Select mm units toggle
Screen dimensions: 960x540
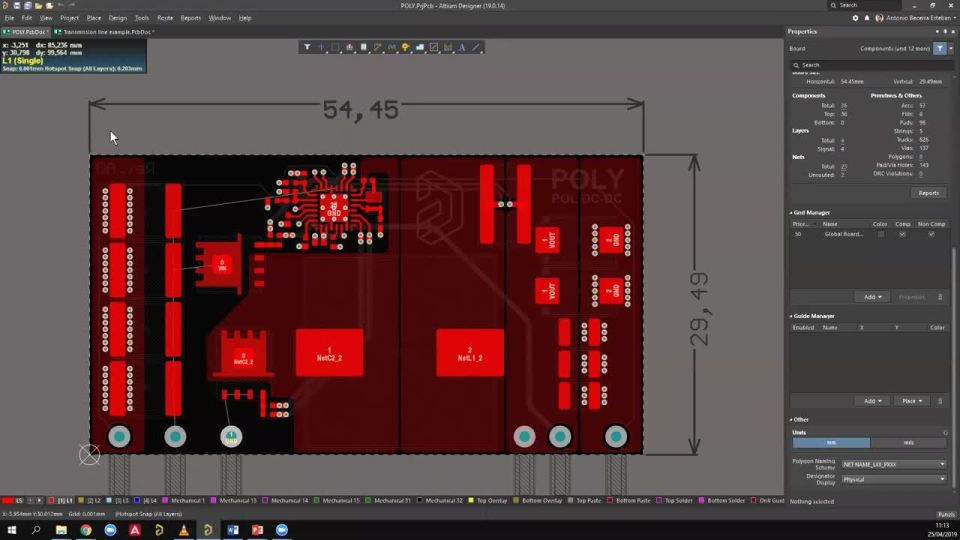pos(831,443)
